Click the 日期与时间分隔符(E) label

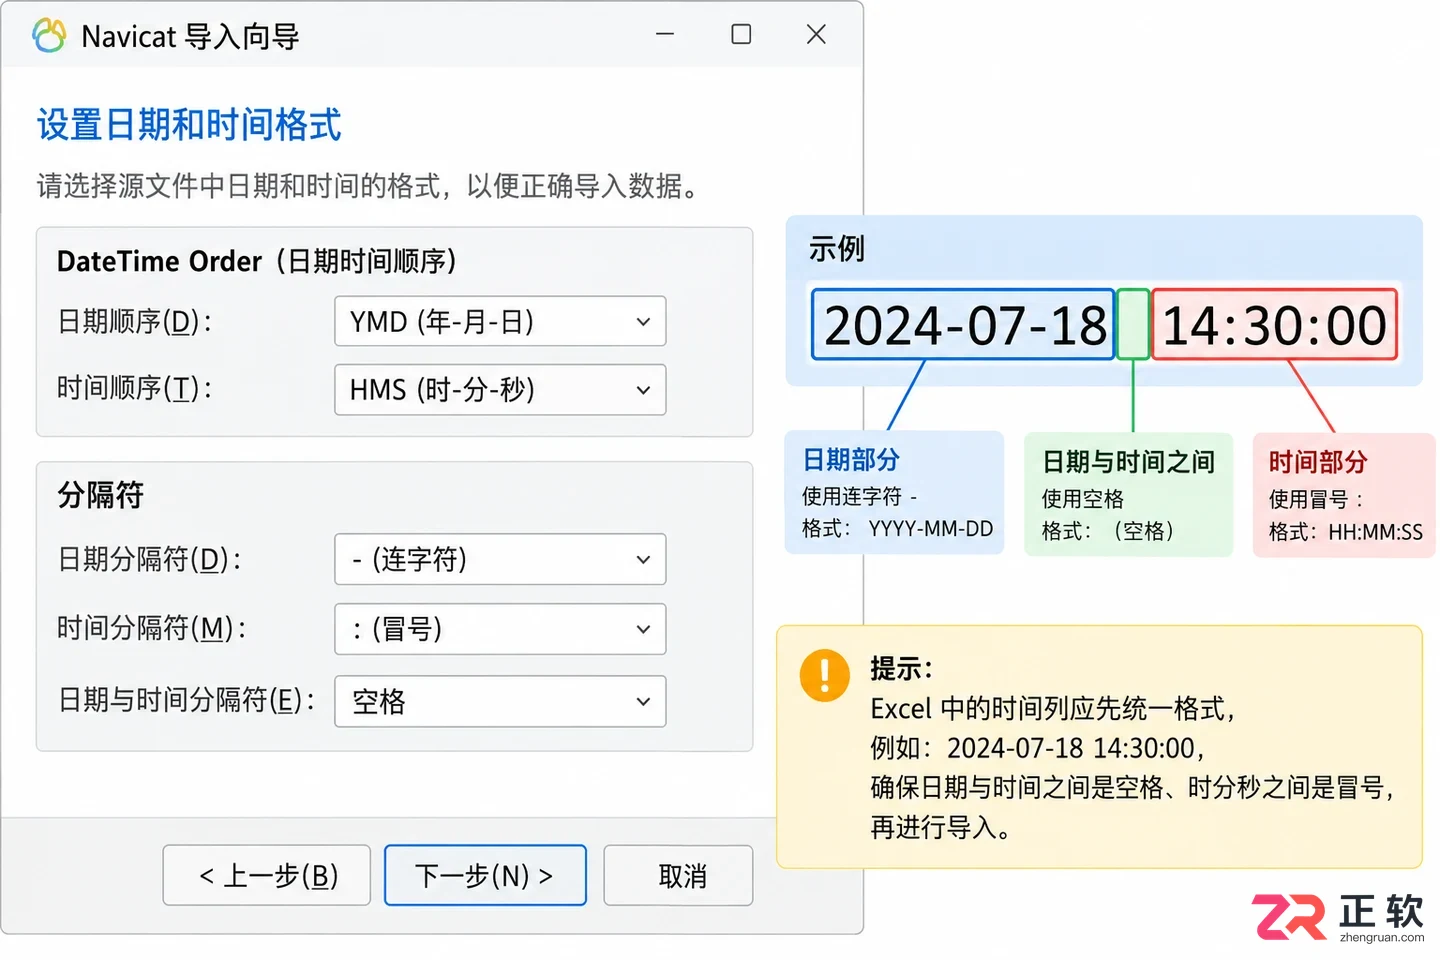pyautogui.click(x=186, y=700)
